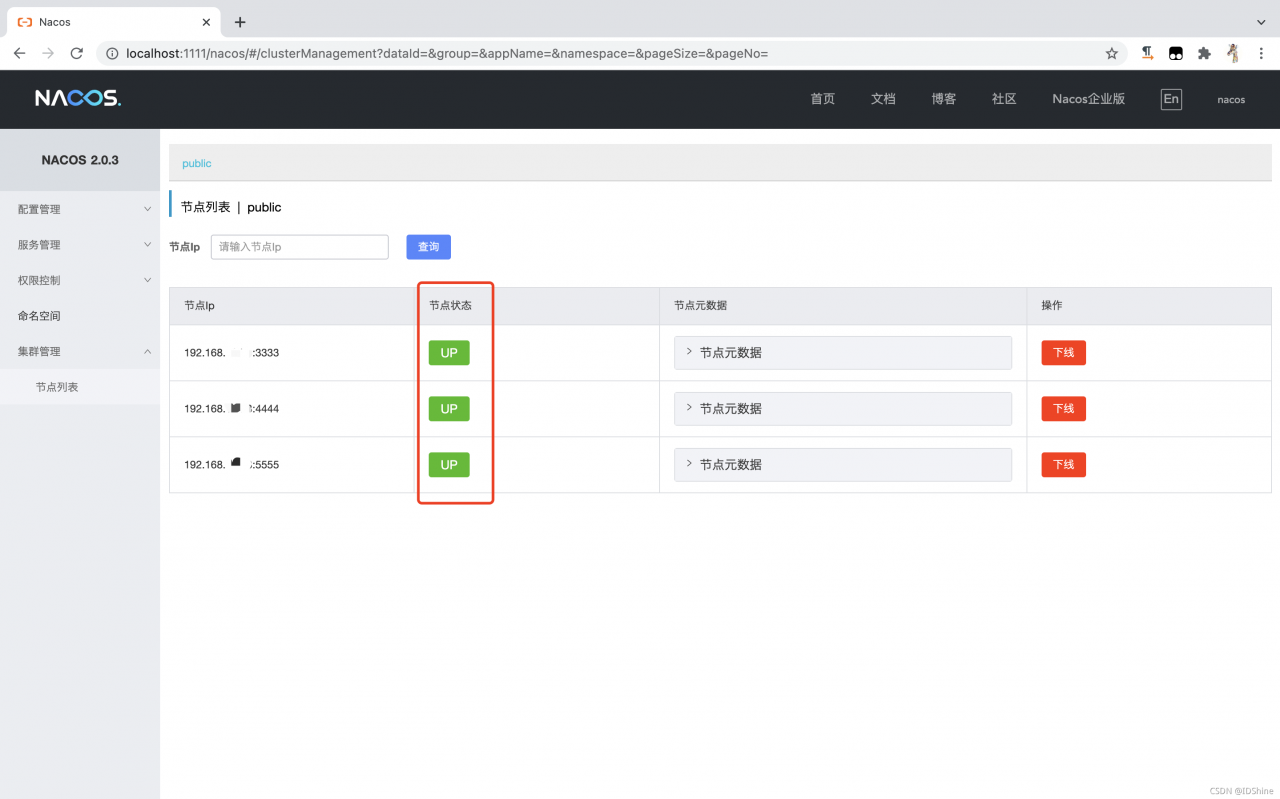Viewport: 1280px width, 799px height.
Task: Bookmark this page with the star icon
Action: (x=1111, y=53)
